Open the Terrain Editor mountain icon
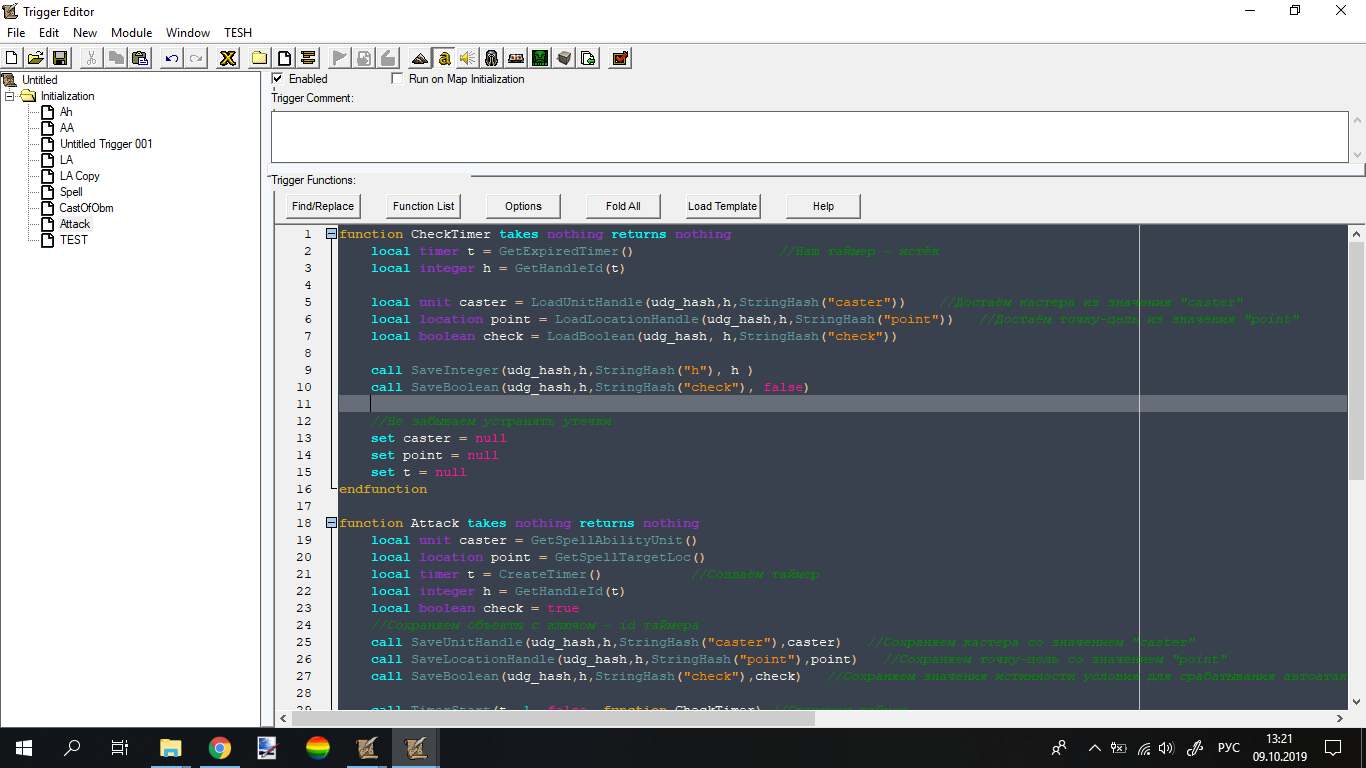Viewport: 1366px width, 768px height. click(x=419, y=58)
